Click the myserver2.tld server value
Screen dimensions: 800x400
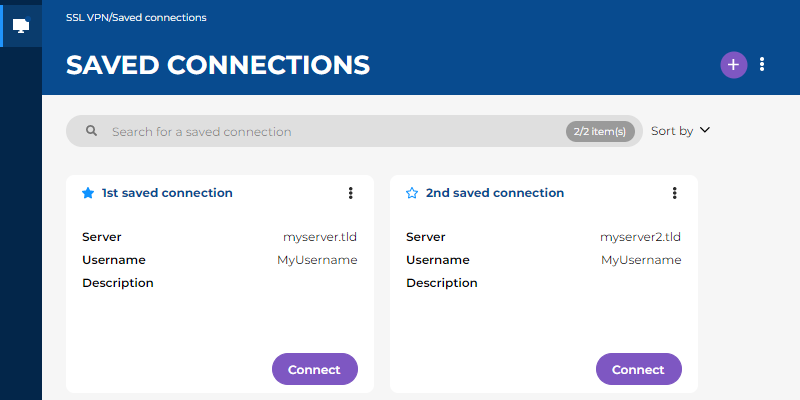(x=640, y=237)
